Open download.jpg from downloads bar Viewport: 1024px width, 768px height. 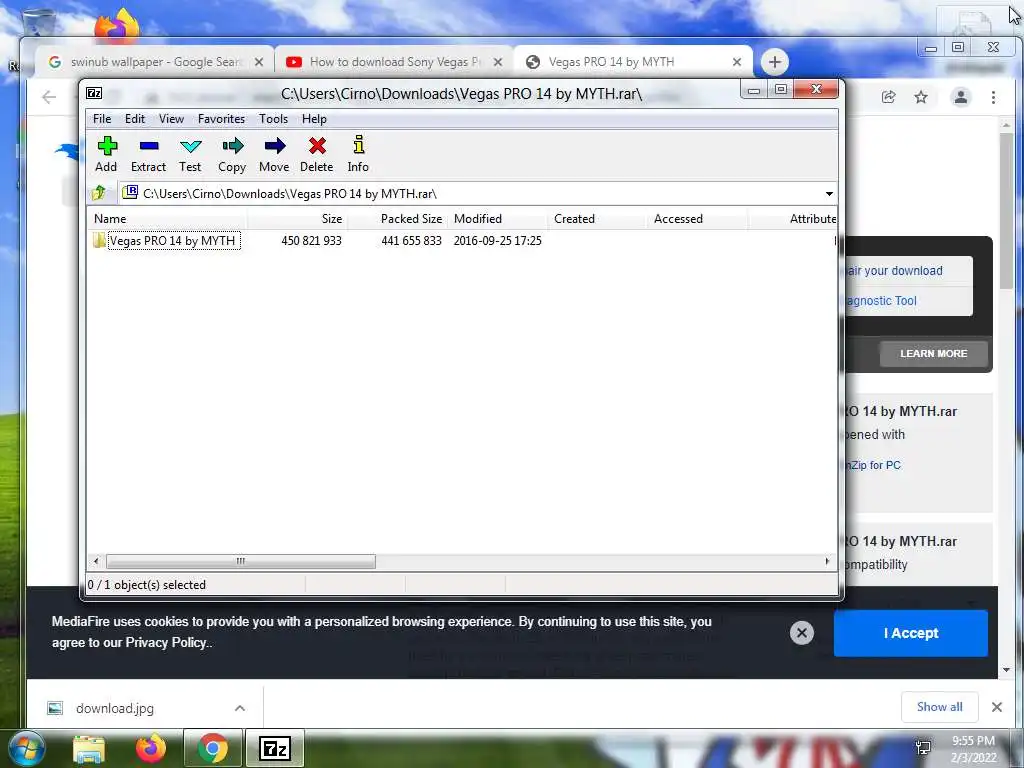(114, 708)
